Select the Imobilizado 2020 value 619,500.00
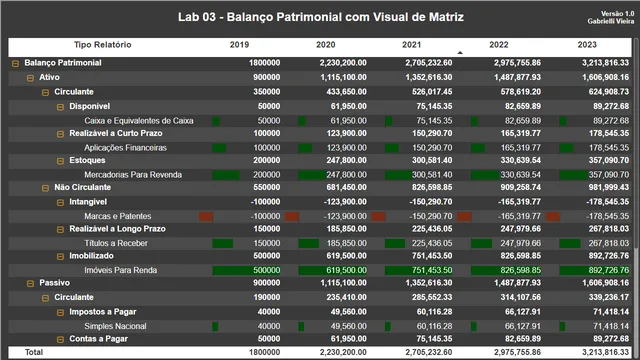 tap(346, 256)
